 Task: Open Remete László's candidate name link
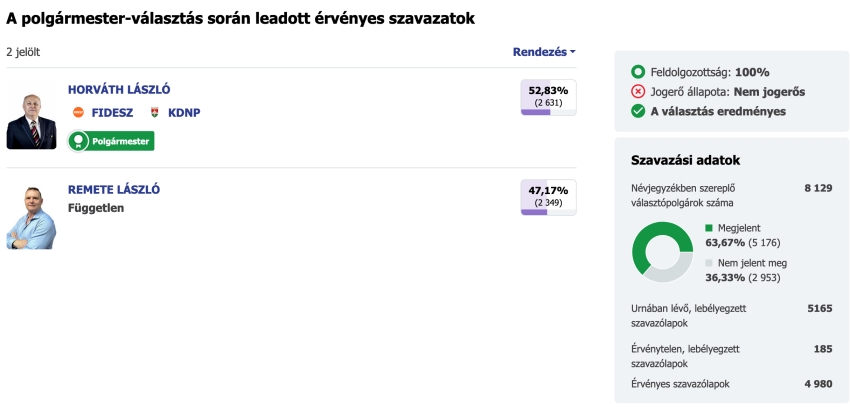tap(114, 189)
